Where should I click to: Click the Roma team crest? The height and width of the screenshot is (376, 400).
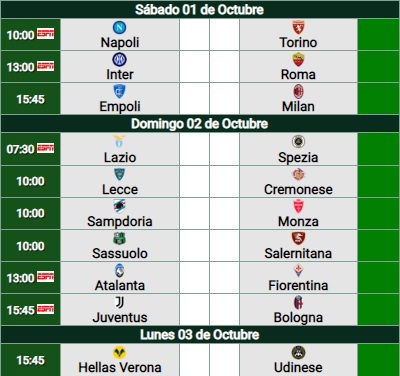pos(298,59)
